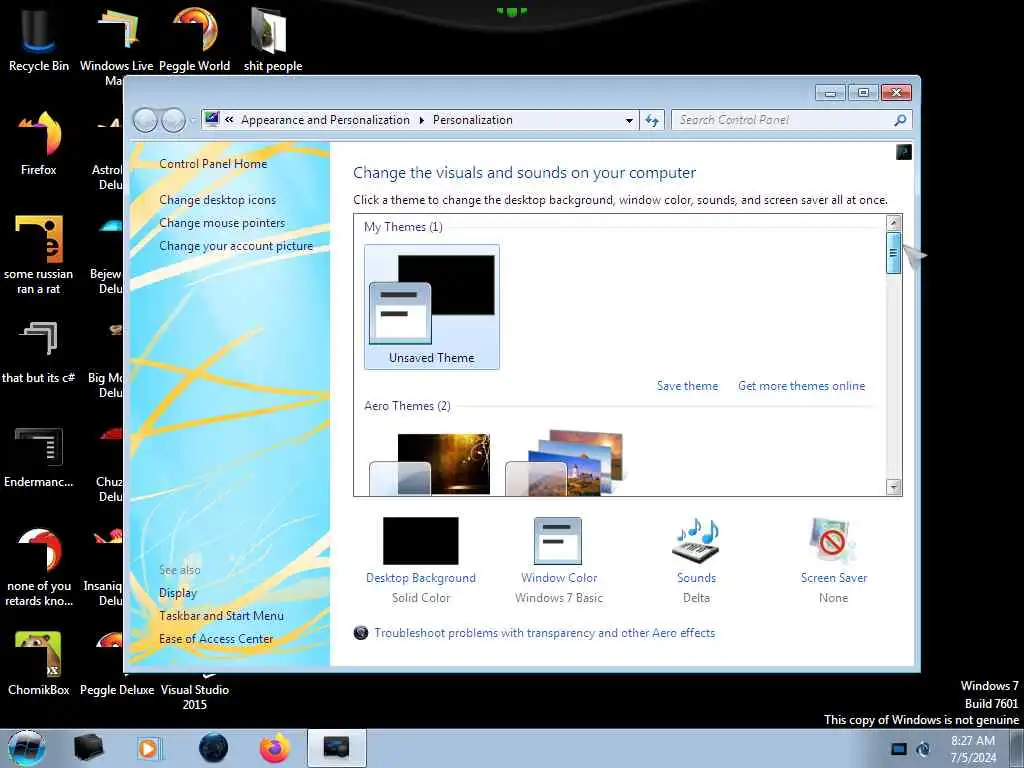The width and height of the screenshot is (1024, 768).
Task: Select the first Aero theme thumbnail
Action: [x=430, y=464]
